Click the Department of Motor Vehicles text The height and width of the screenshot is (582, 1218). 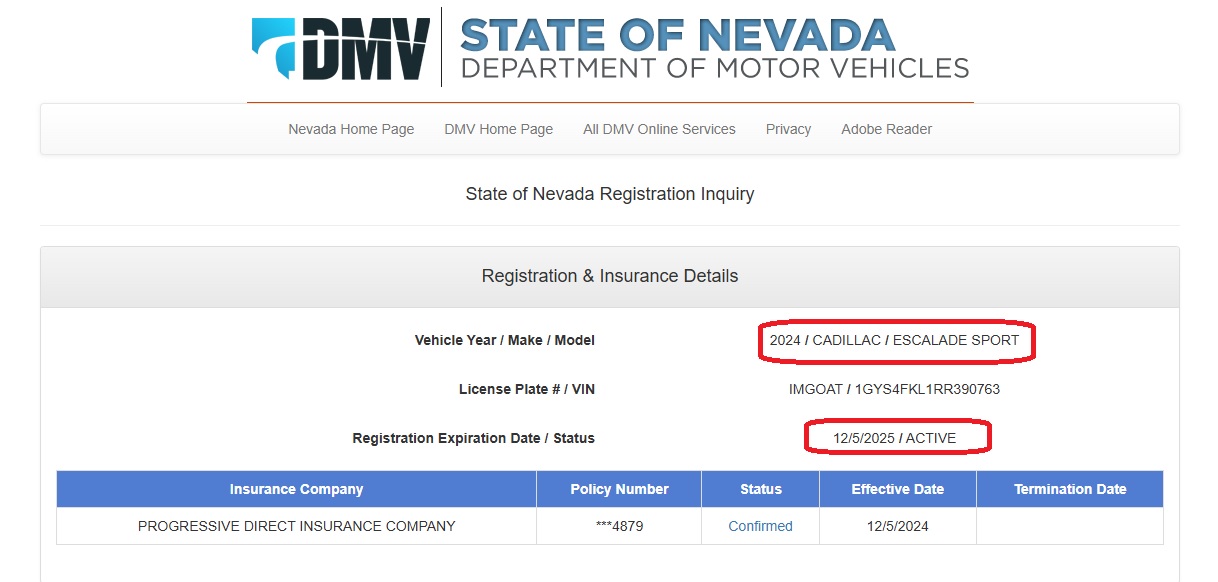[x=714, y=68]
